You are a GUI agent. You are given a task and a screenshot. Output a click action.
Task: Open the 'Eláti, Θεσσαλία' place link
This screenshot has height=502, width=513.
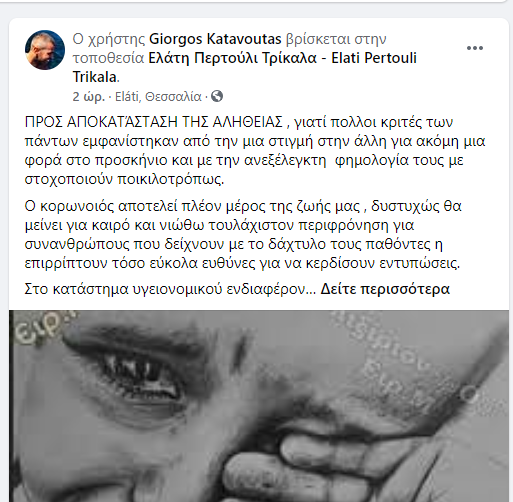tap(158, 97)
